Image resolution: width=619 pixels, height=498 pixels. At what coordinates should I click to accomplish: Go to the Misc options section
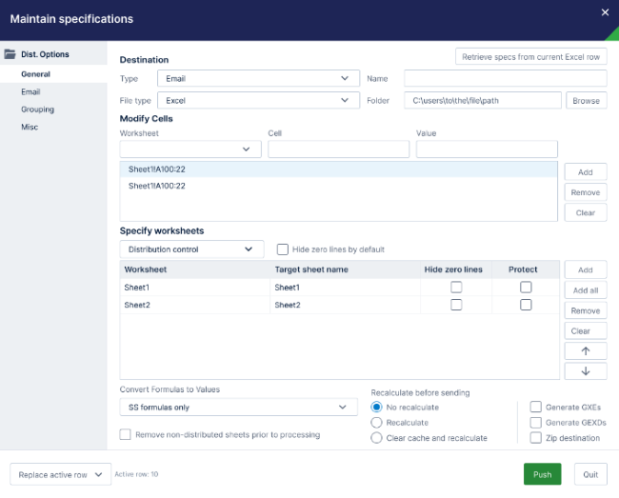[30, 127]
